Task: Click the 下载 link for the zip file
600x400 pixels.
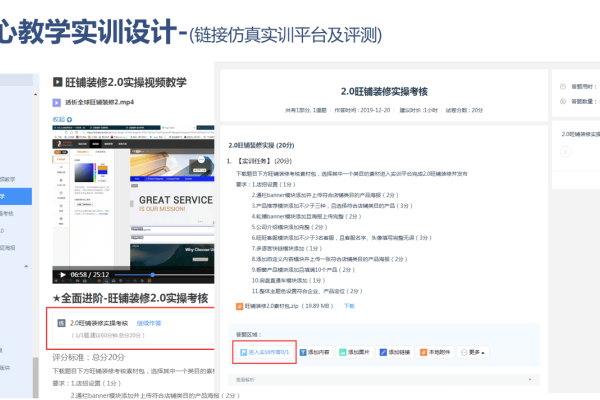Action: 349,306
